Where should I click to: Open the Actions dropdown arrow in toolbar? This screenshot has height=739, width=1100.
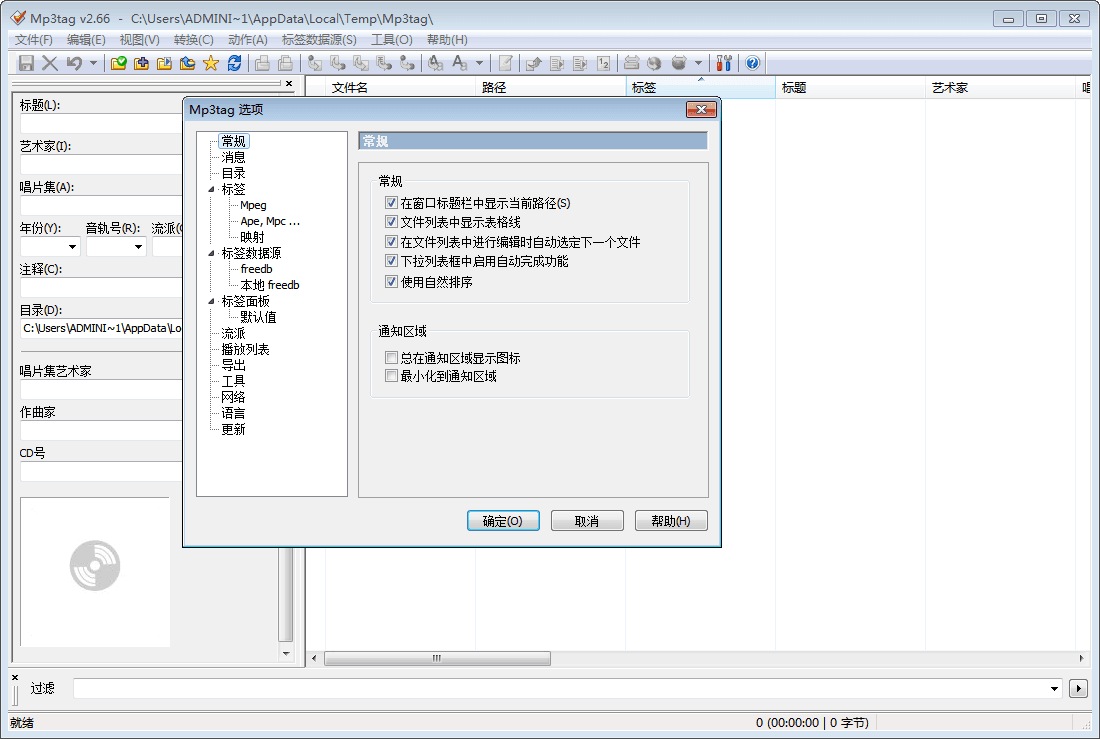pyautogui.click(x=479, y=63)
